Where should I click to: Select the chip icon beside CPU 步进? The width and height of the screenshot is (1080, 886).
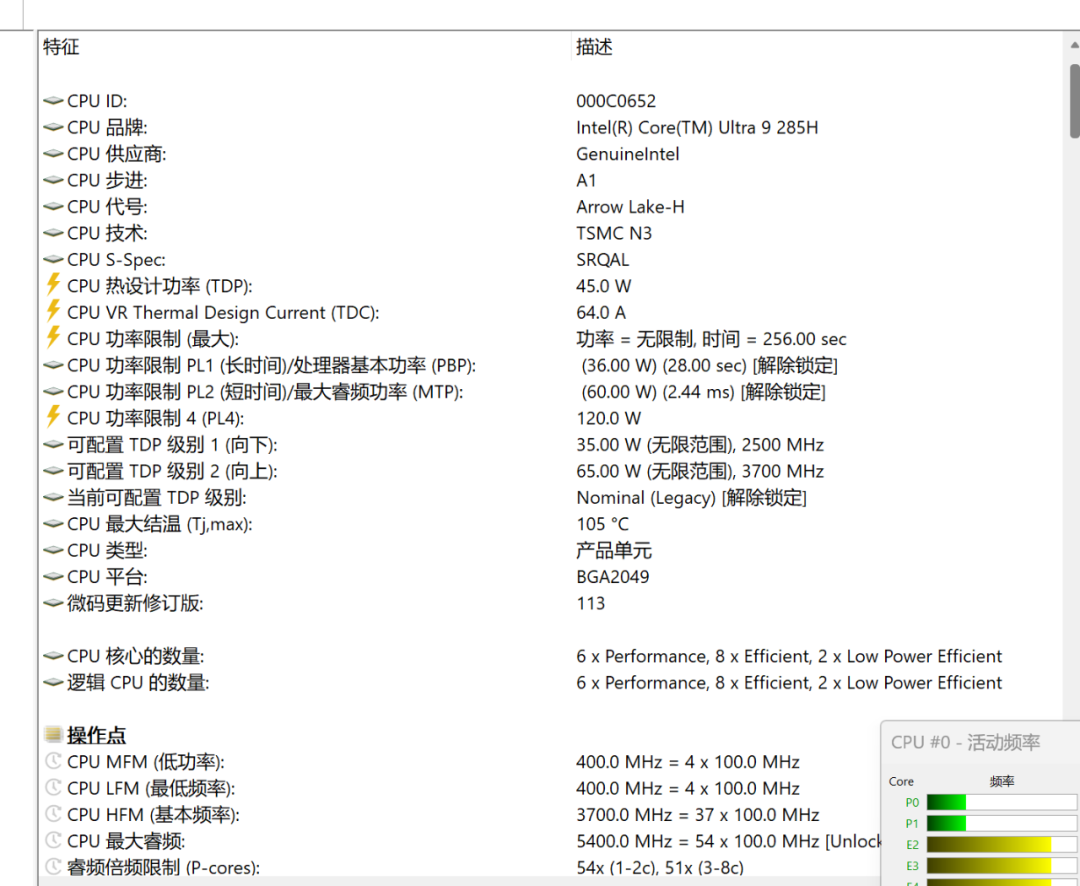click(x=53, y=181)
